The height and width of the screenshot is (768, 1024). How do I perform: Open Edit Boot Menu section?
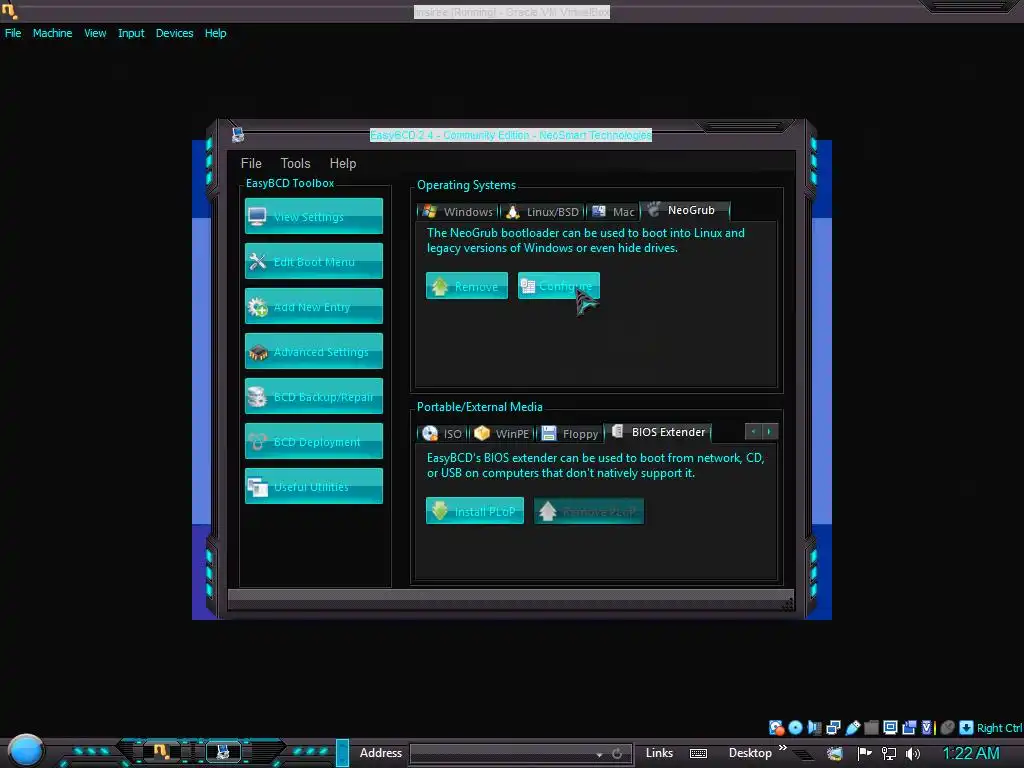click(x=313, y=261)
